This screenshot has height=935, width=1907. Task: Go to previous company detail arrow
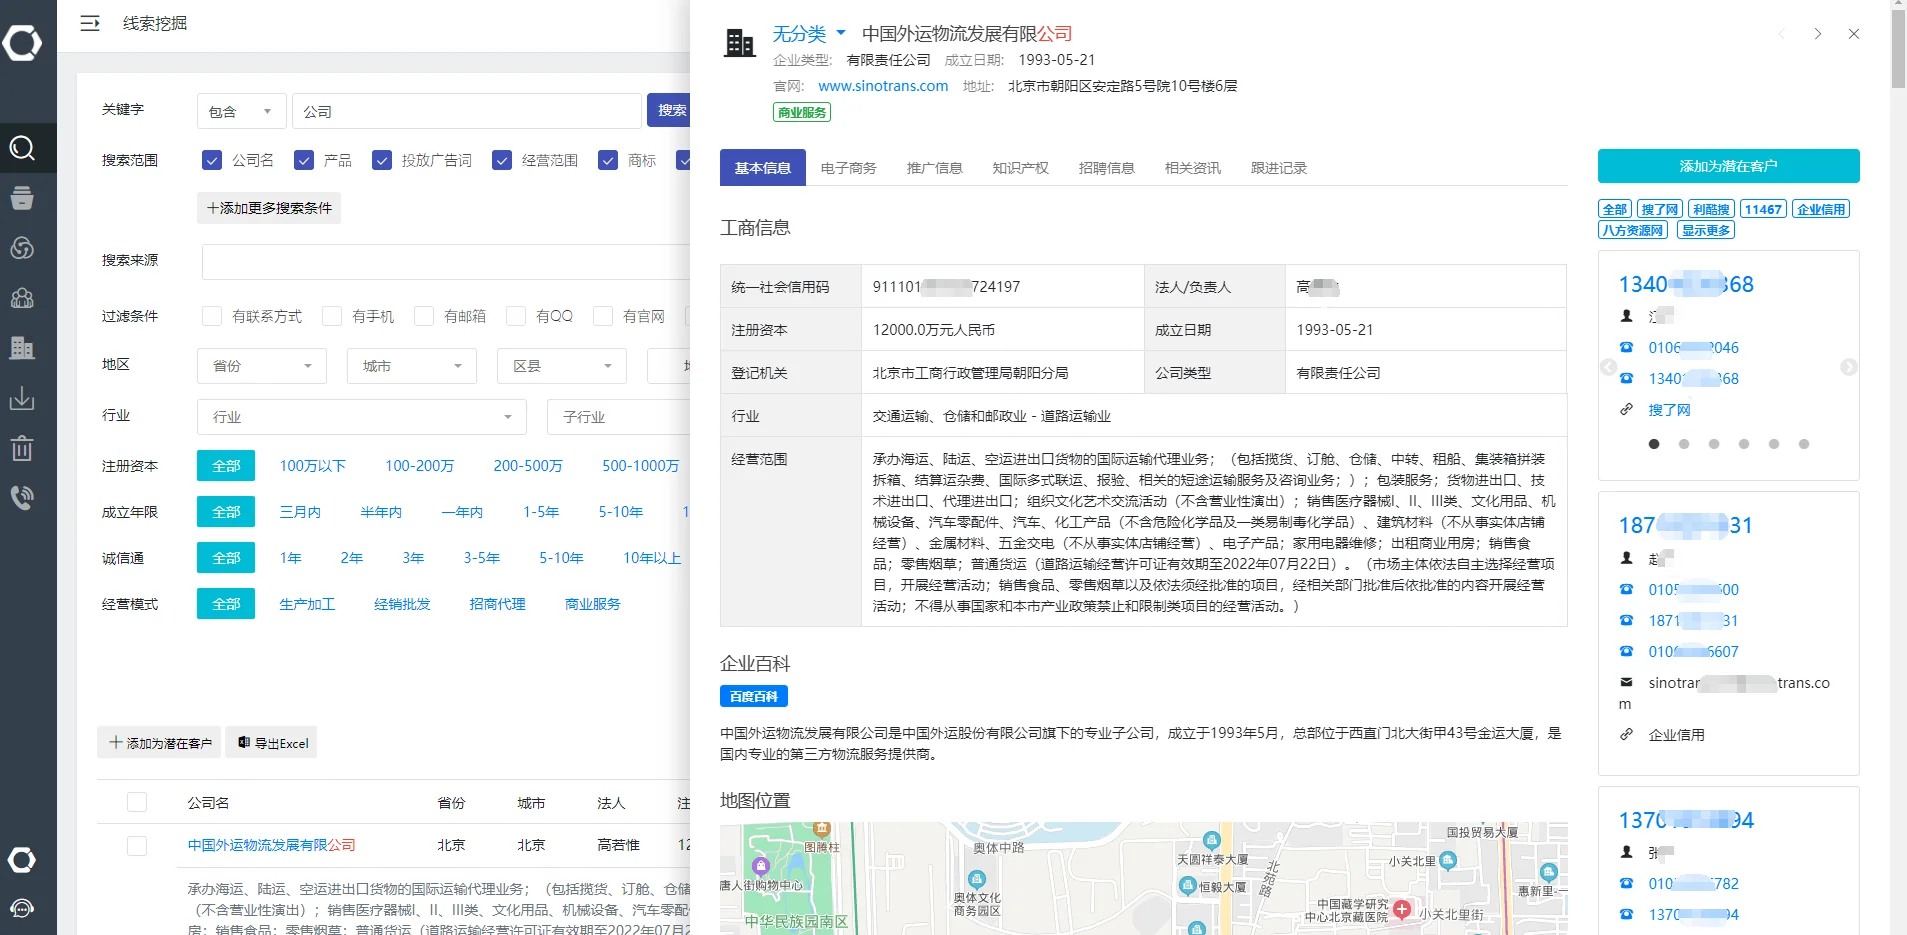[x=1782, y=34]
